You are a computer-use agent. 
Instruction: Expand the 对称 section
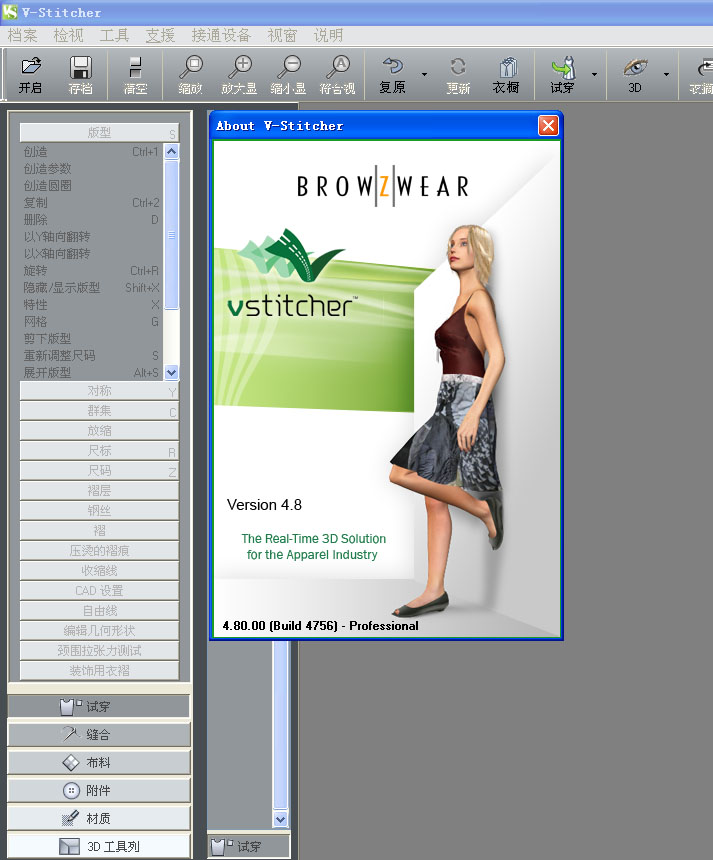tap(99, 391)
